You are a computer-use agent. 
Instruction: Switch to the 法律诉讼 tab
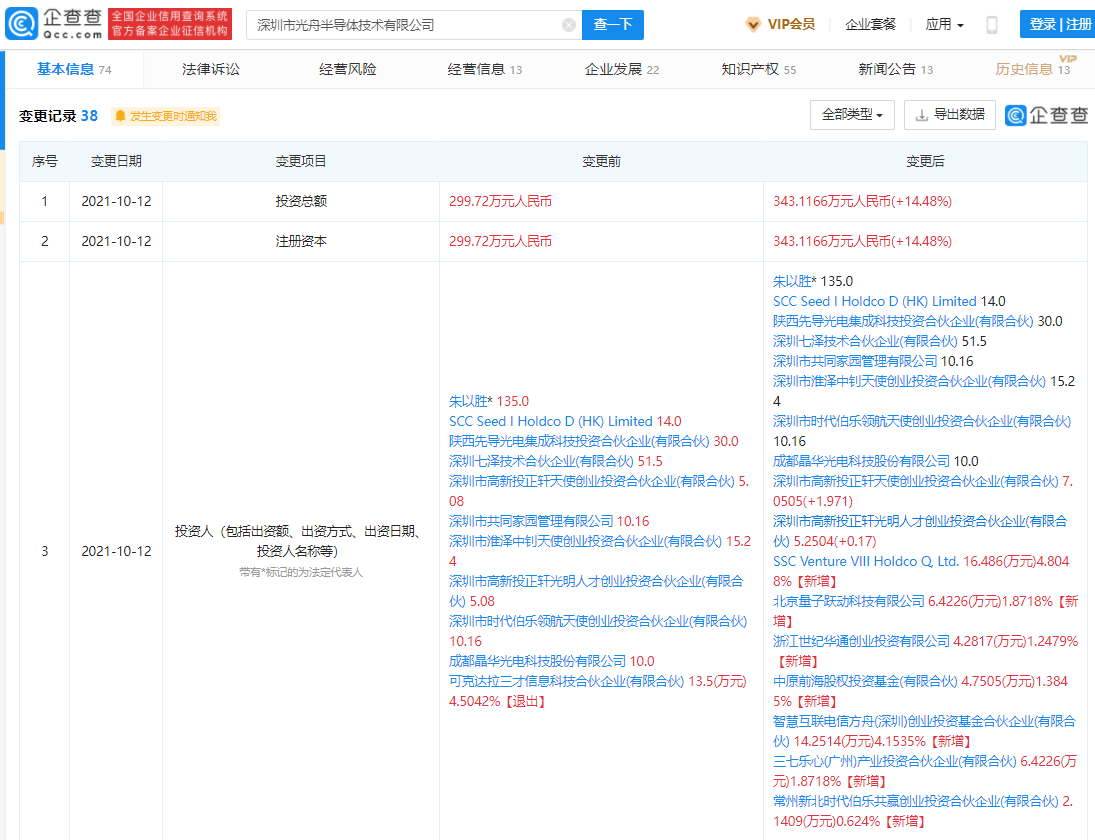tap(211, 69)
